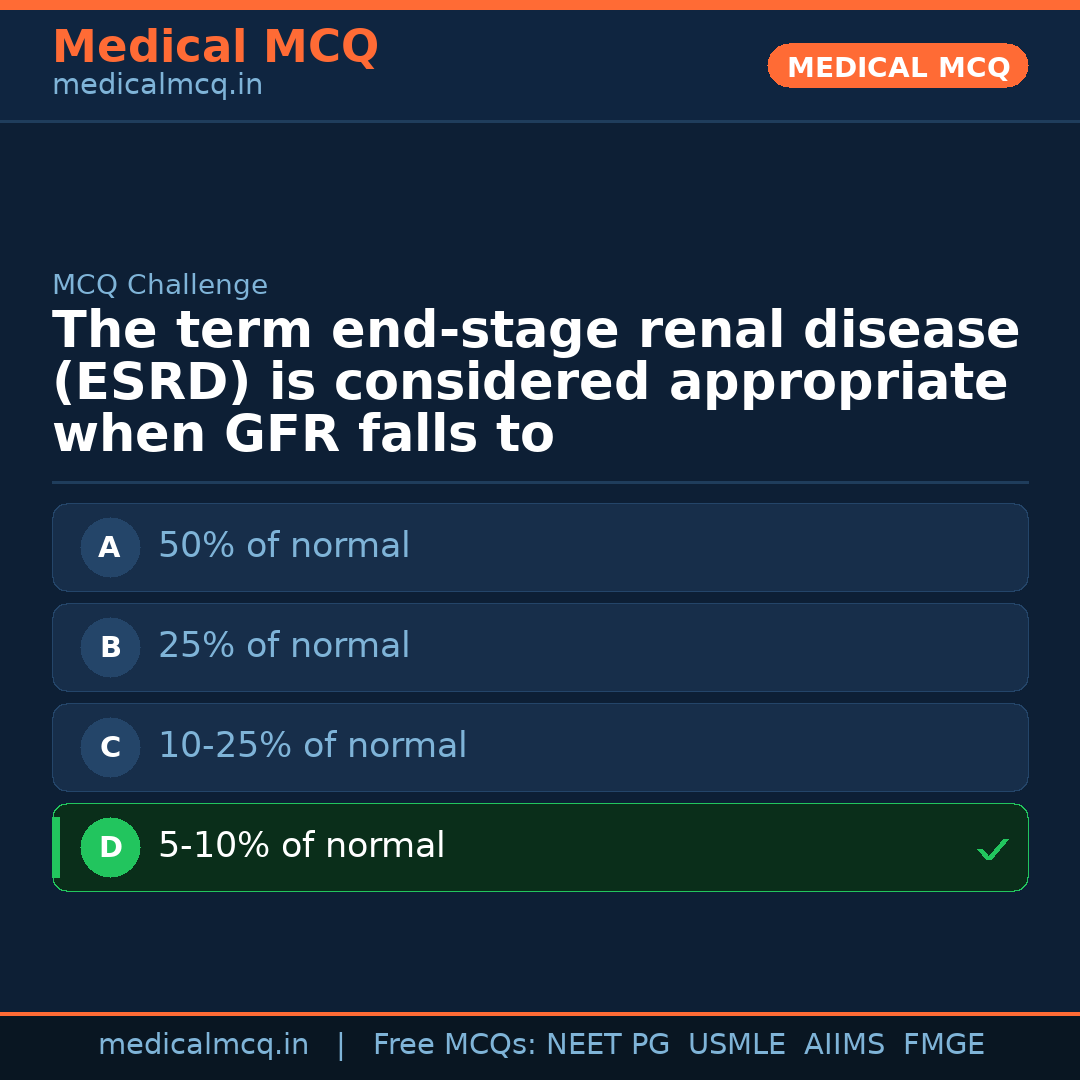1080x1080 pixels.
Task: Click the B letter circle icon
Action: click(110, 647)
